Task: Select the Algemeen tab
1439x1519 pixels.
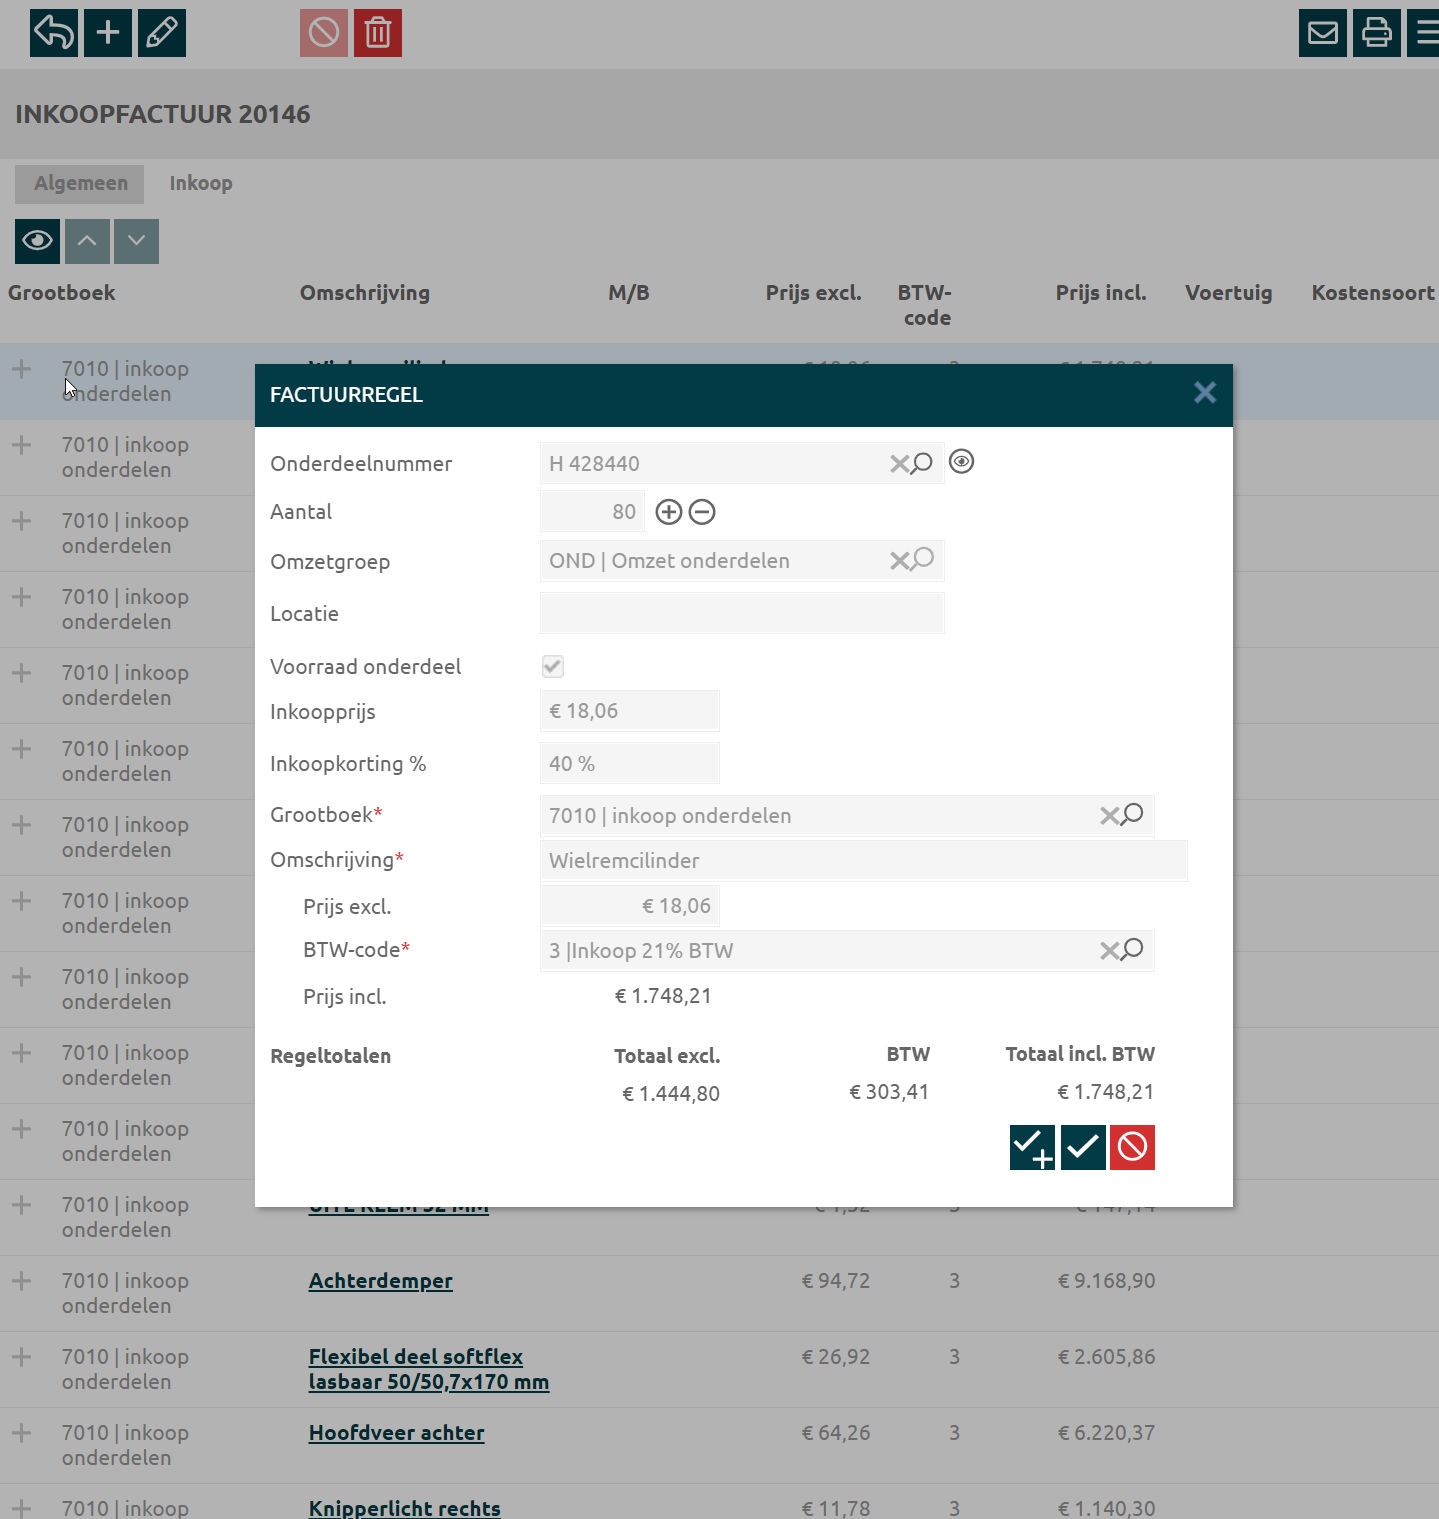Action: point(81,183)
